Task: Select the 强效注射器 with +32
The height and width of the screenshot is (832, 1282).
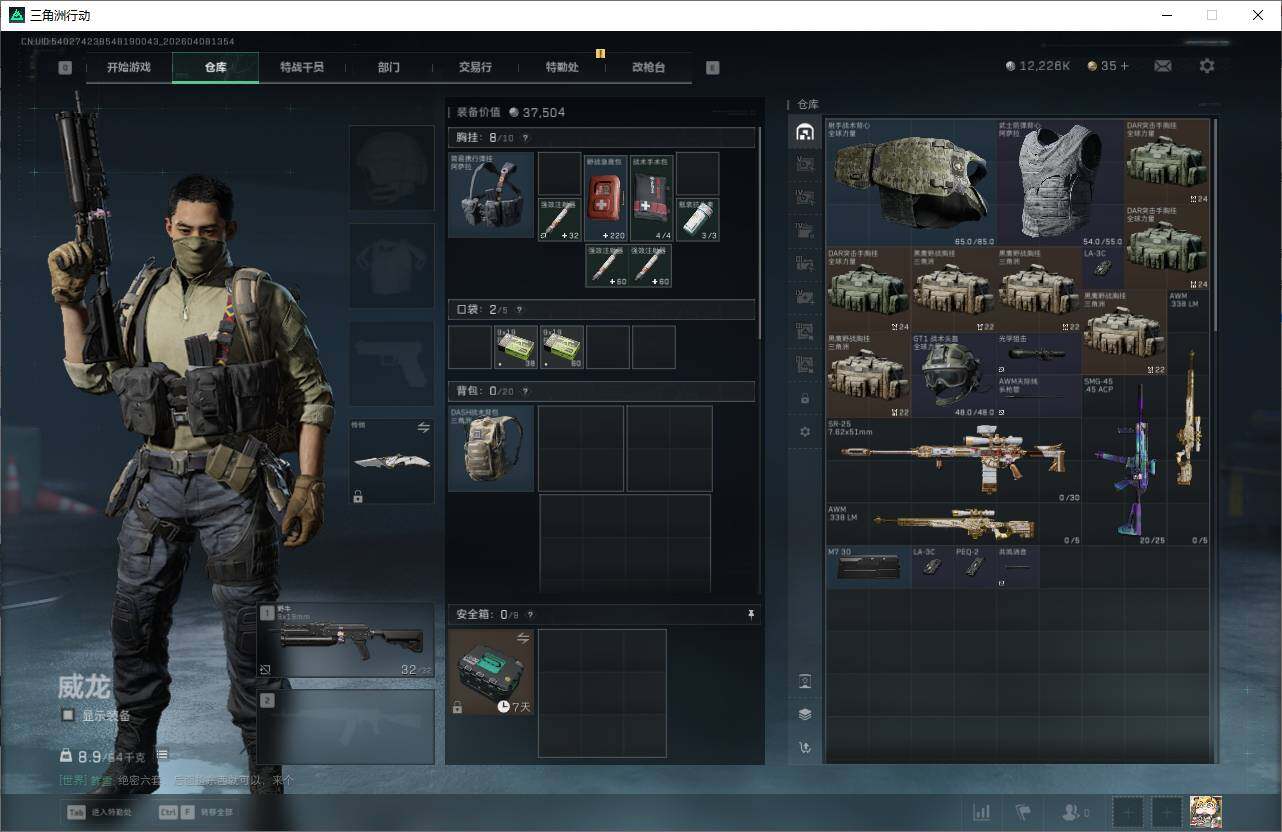Action: pos(559,220)
